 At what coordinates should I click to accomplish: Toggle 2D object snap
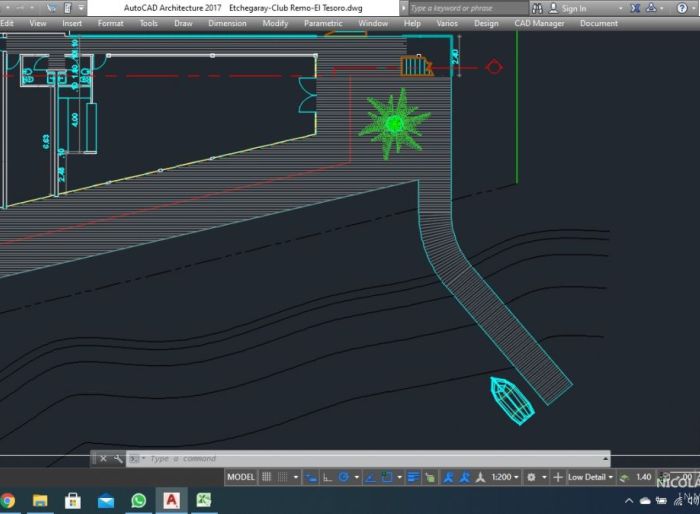387,477
